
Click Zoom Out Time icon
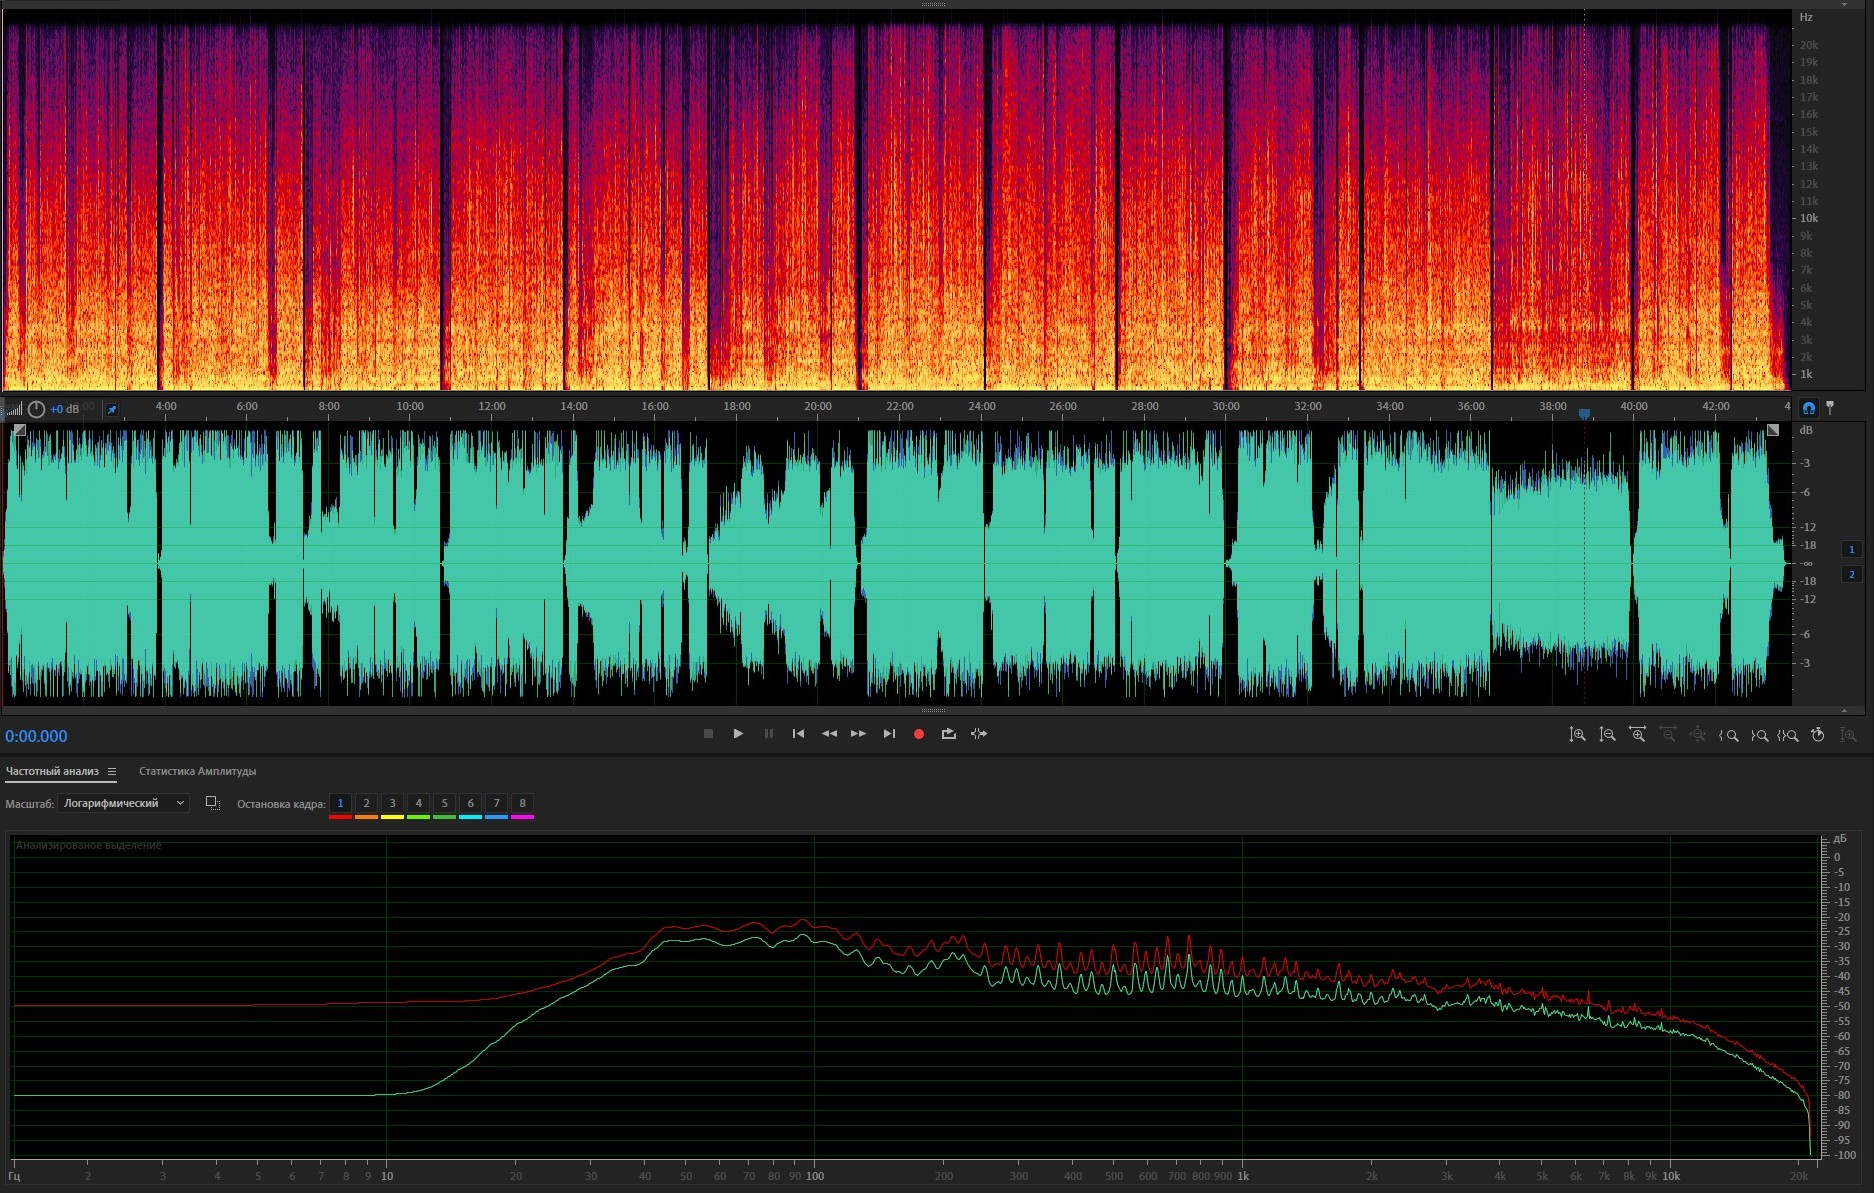(x=1667, y=735)
